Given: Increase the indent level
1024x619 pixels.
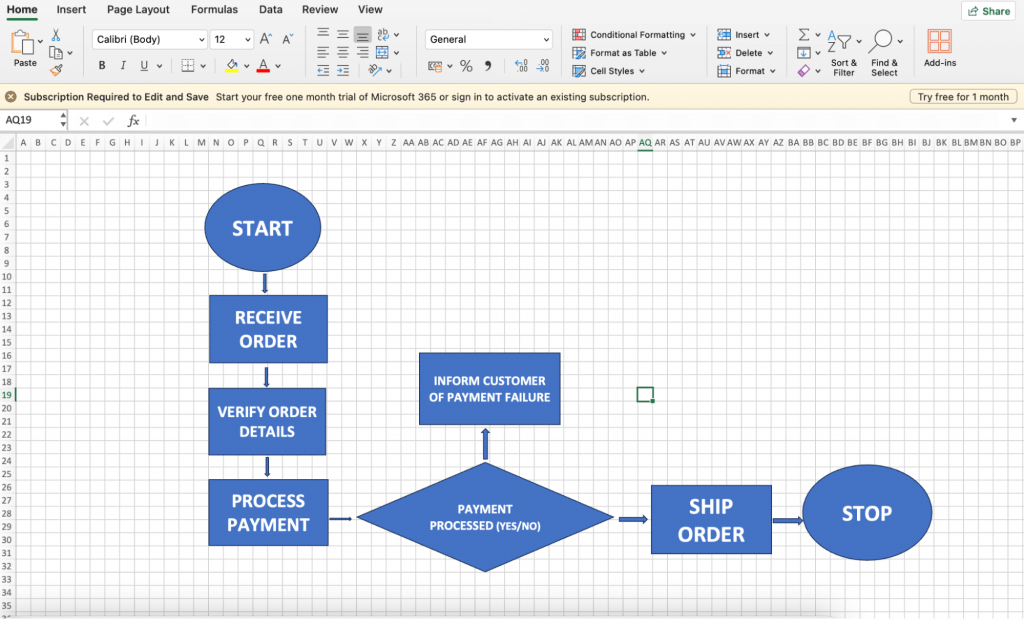Looking at the screenshot, I should 343,71.
